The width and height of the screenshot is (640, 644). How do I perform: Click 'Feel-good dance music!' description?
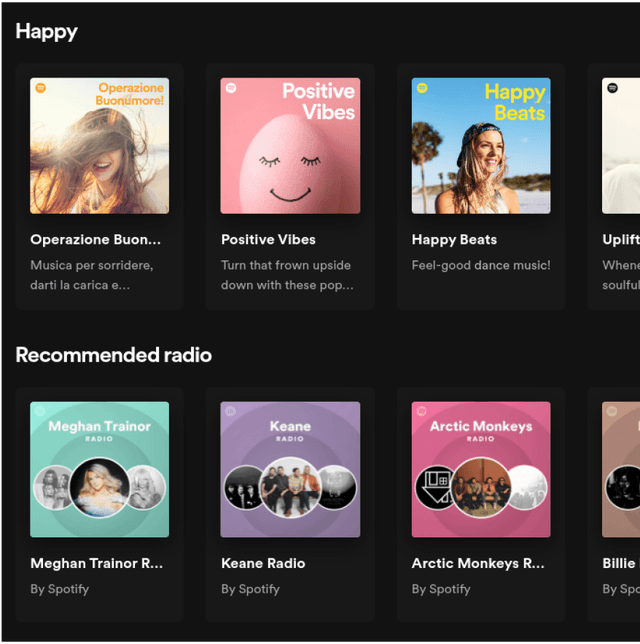[481, 265]
